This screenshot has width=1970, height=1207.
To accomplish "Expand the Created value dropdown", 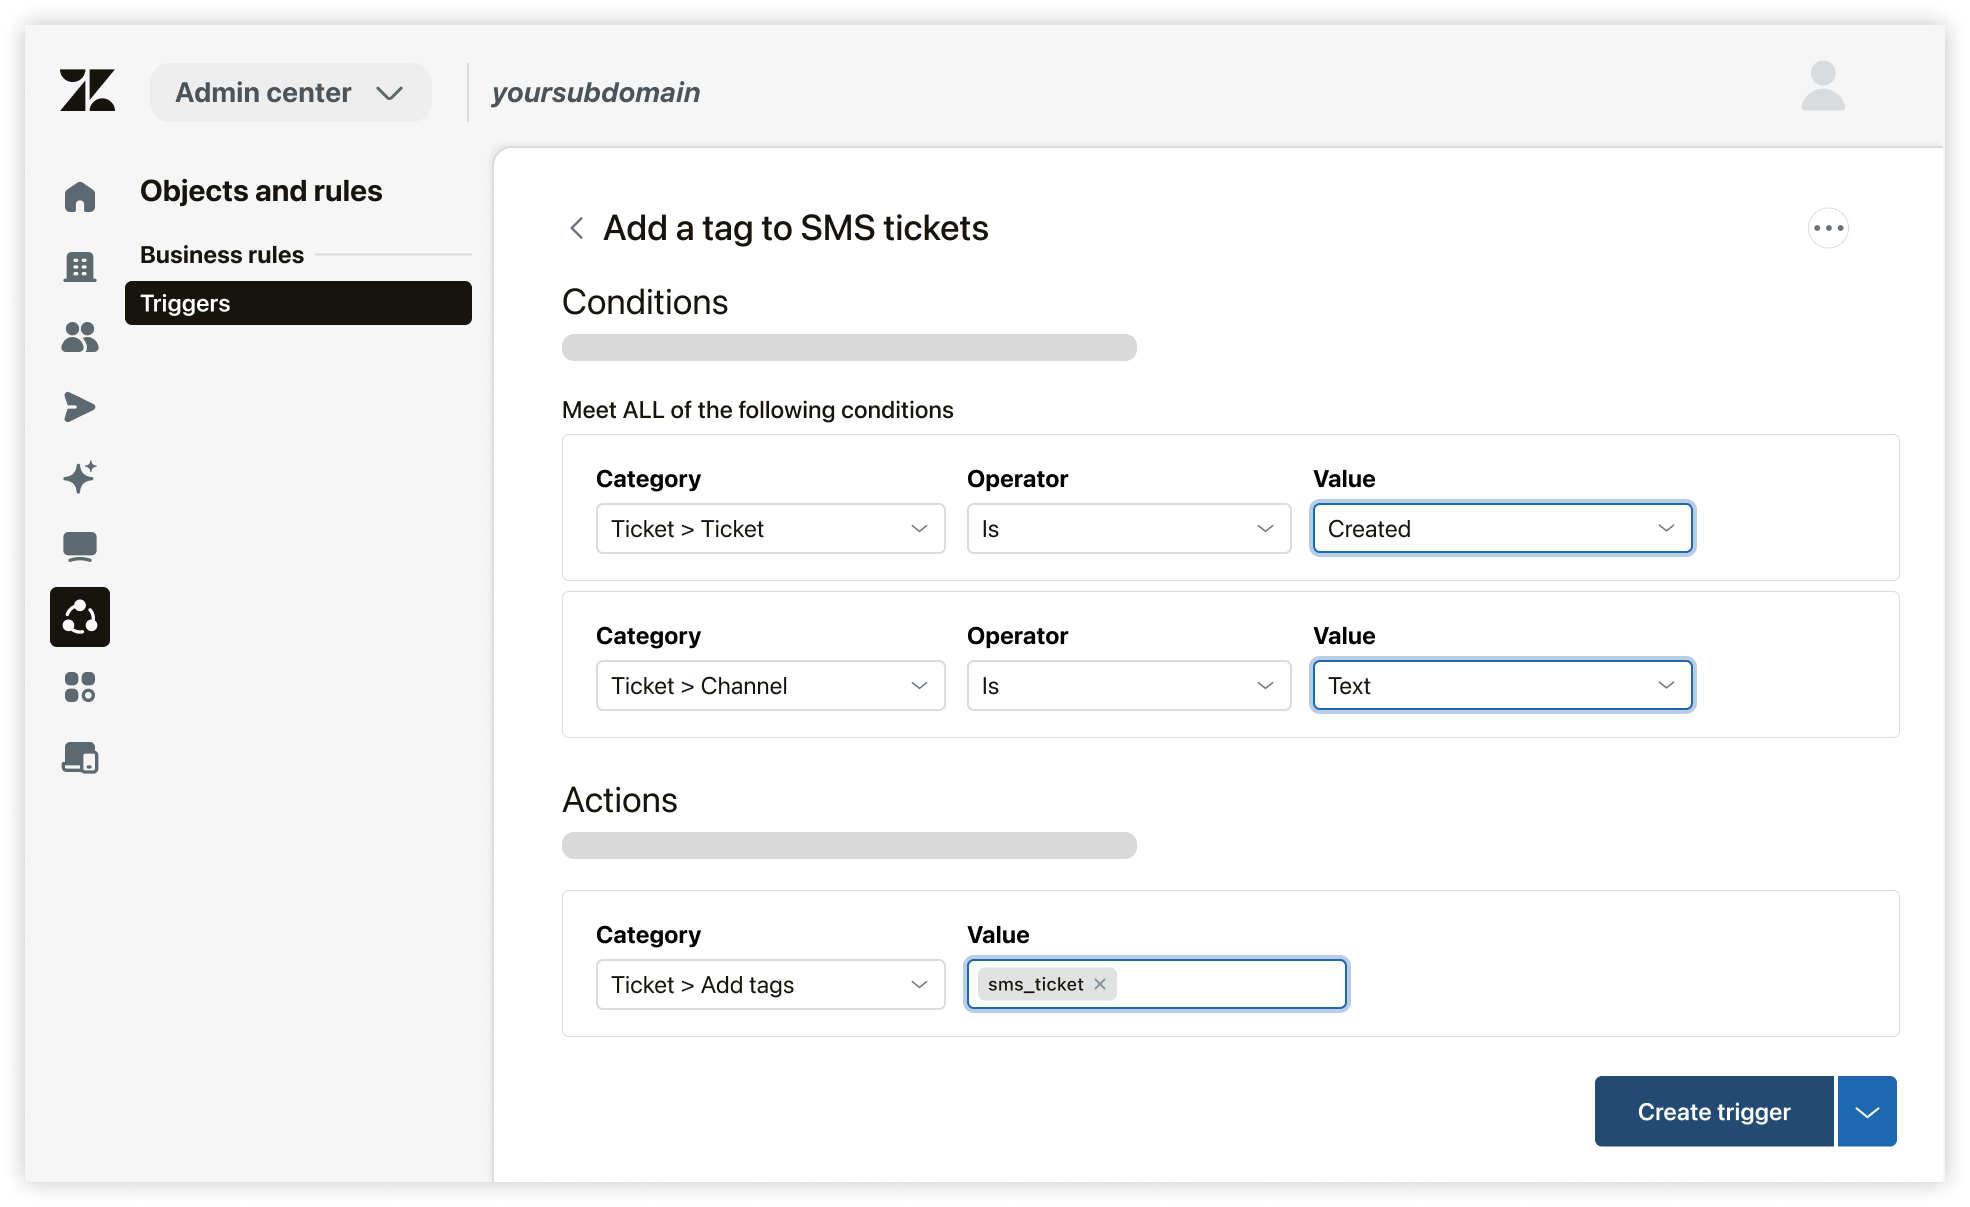I will point(1501,528).
